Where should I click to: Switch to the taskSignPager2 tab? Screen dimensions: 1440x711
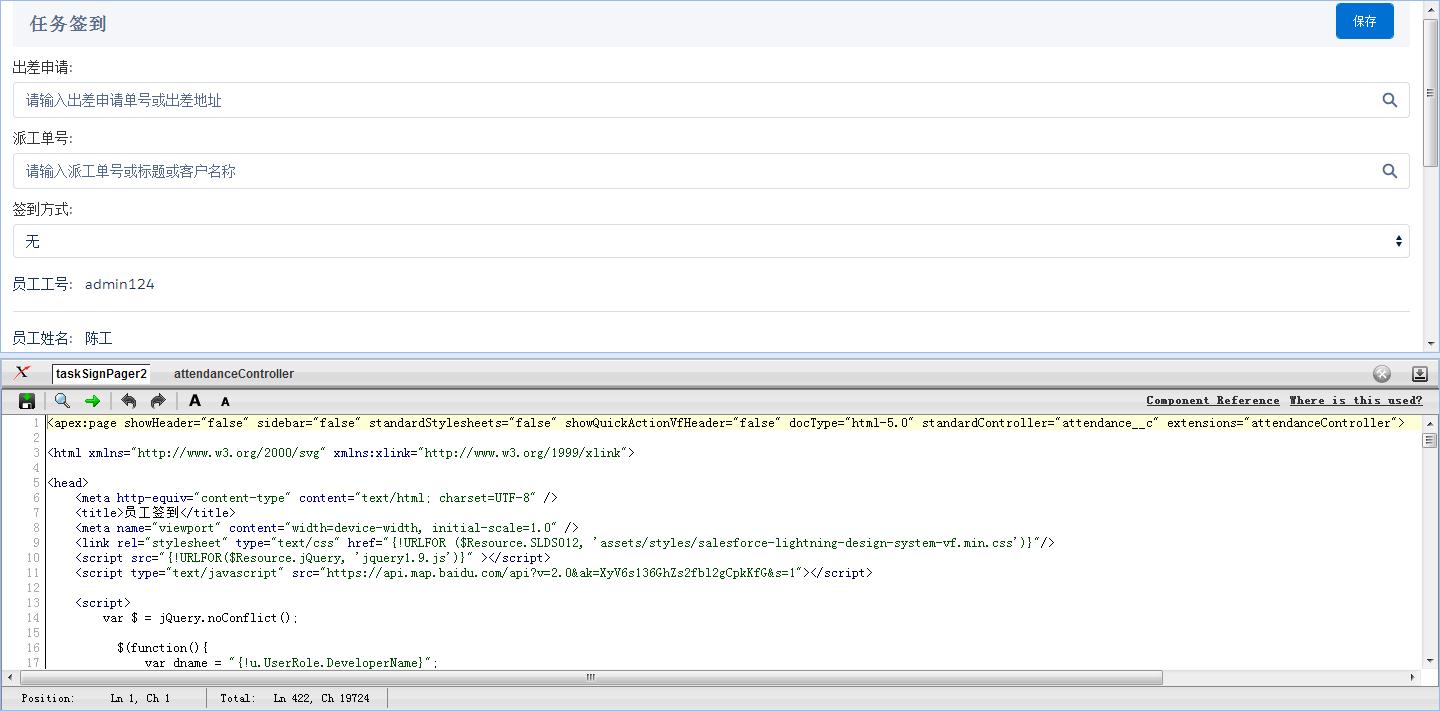click(101, 374)
